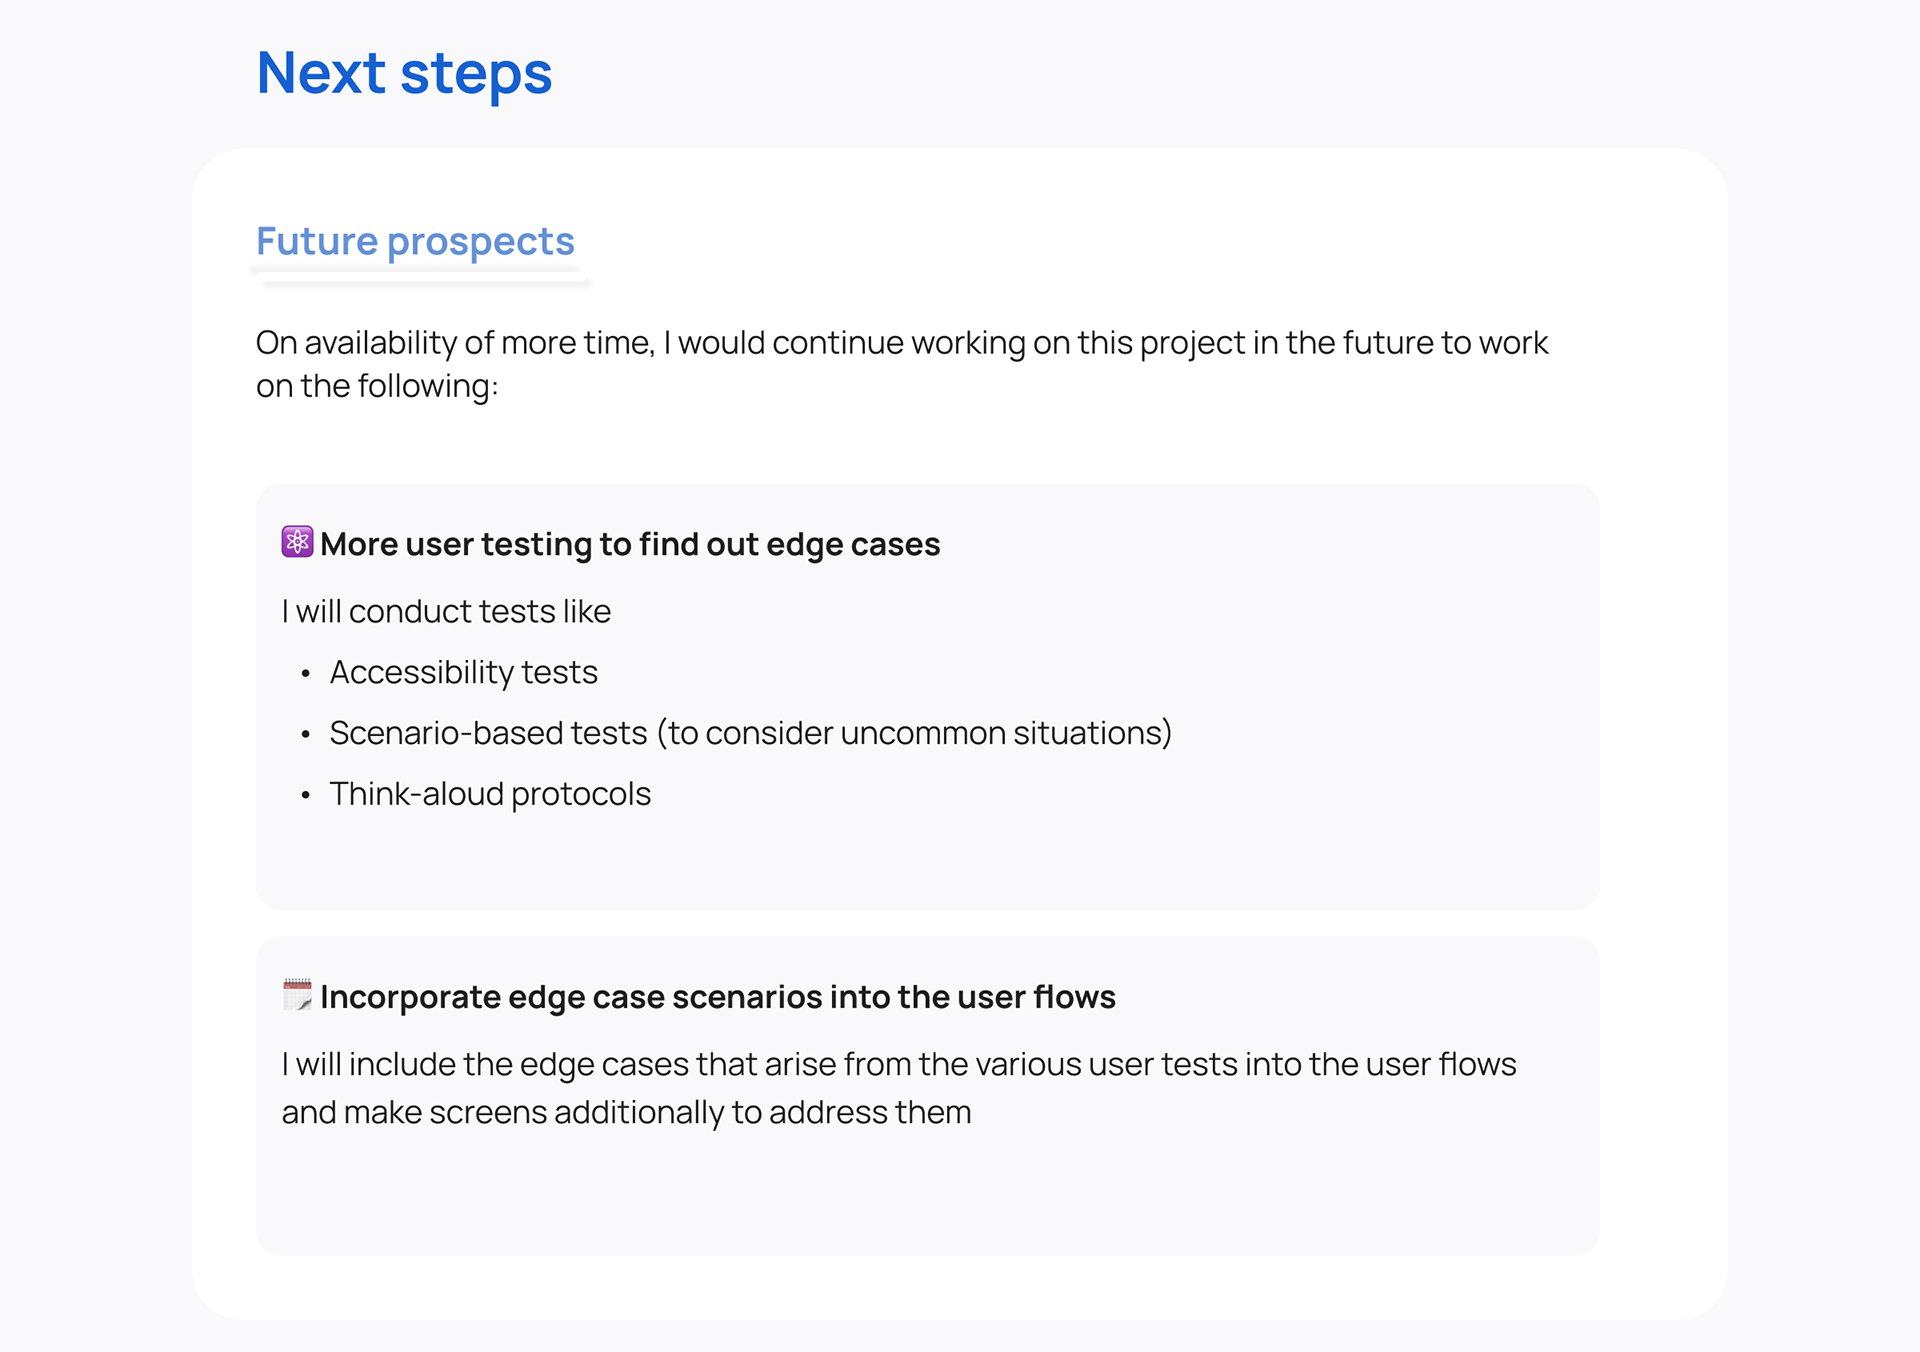Select the 'Future prospects' subheading
Image resolution: width=1920 pixels, height=1352 pixels.
click(x=415, y=241)
